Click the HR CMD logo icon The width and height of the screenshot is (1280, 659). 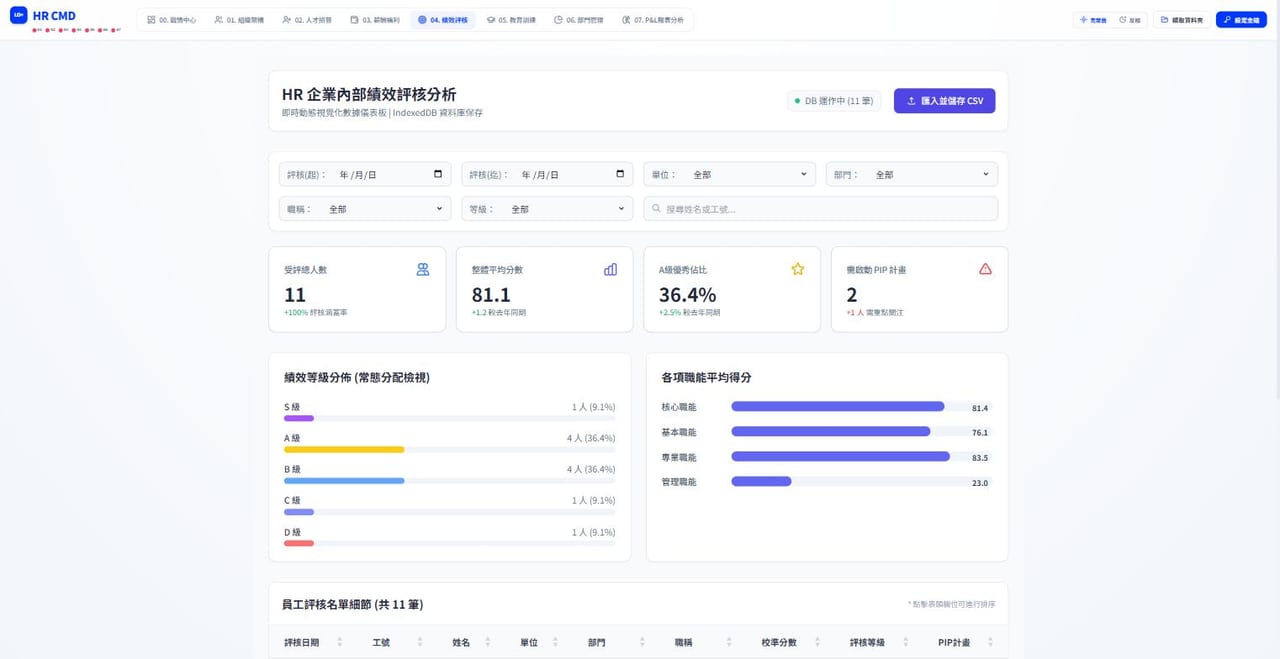pyautogui.click(x=18, y=16)
